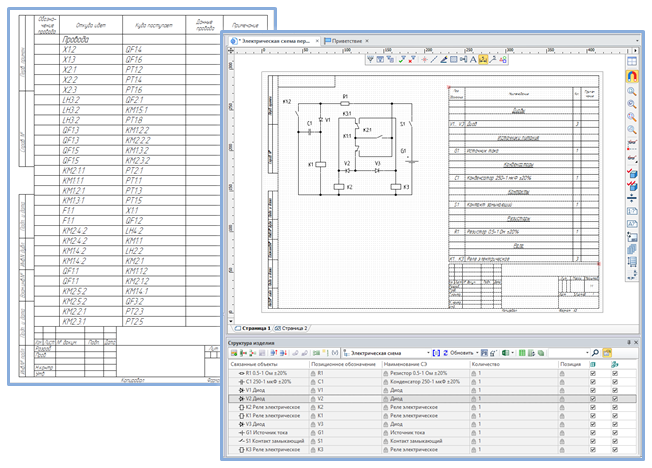Image resolution: width=652 pixels, height=468 pixels.
Task: Click the highlighted yellow icon in floating toolbar
Action: point(484,60)
